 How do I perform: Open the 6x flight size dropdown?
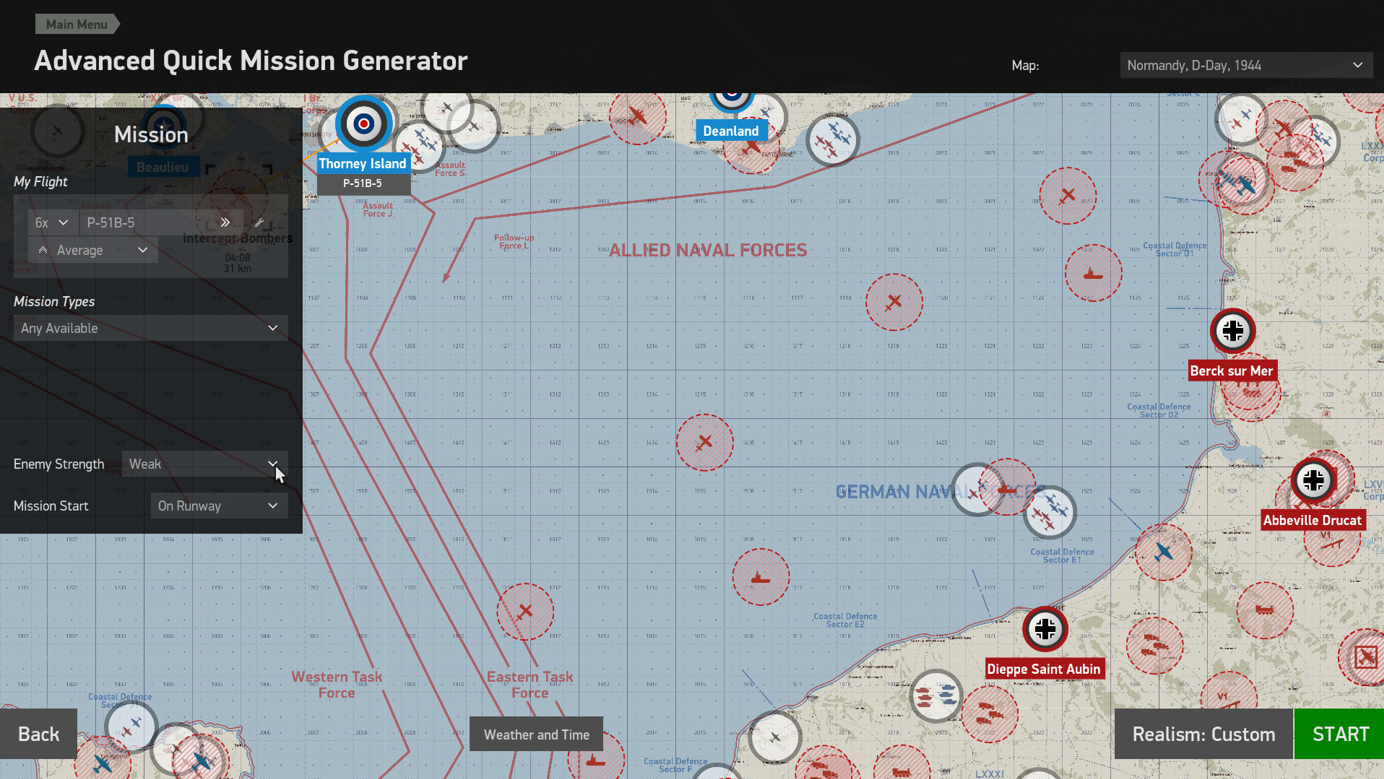click(x=52, y=222)
